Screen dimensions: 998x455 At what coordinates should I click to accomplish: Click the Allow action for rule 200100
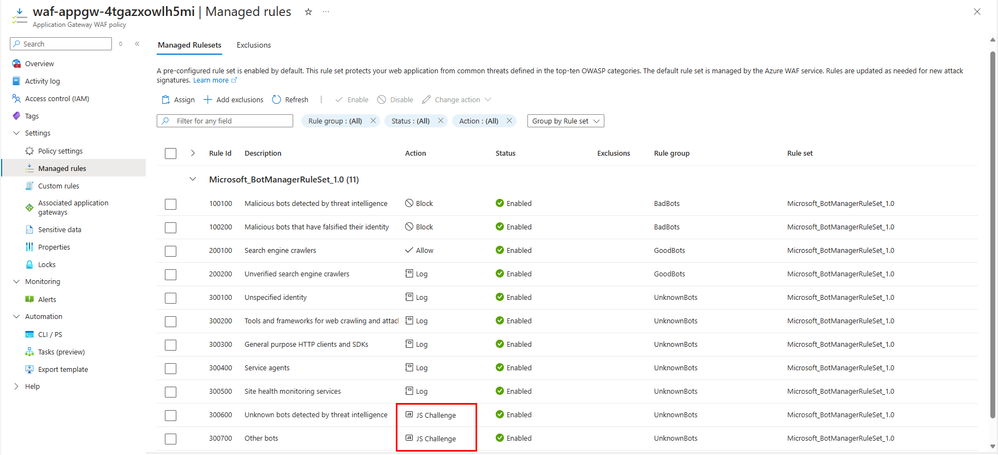(419, 251)
